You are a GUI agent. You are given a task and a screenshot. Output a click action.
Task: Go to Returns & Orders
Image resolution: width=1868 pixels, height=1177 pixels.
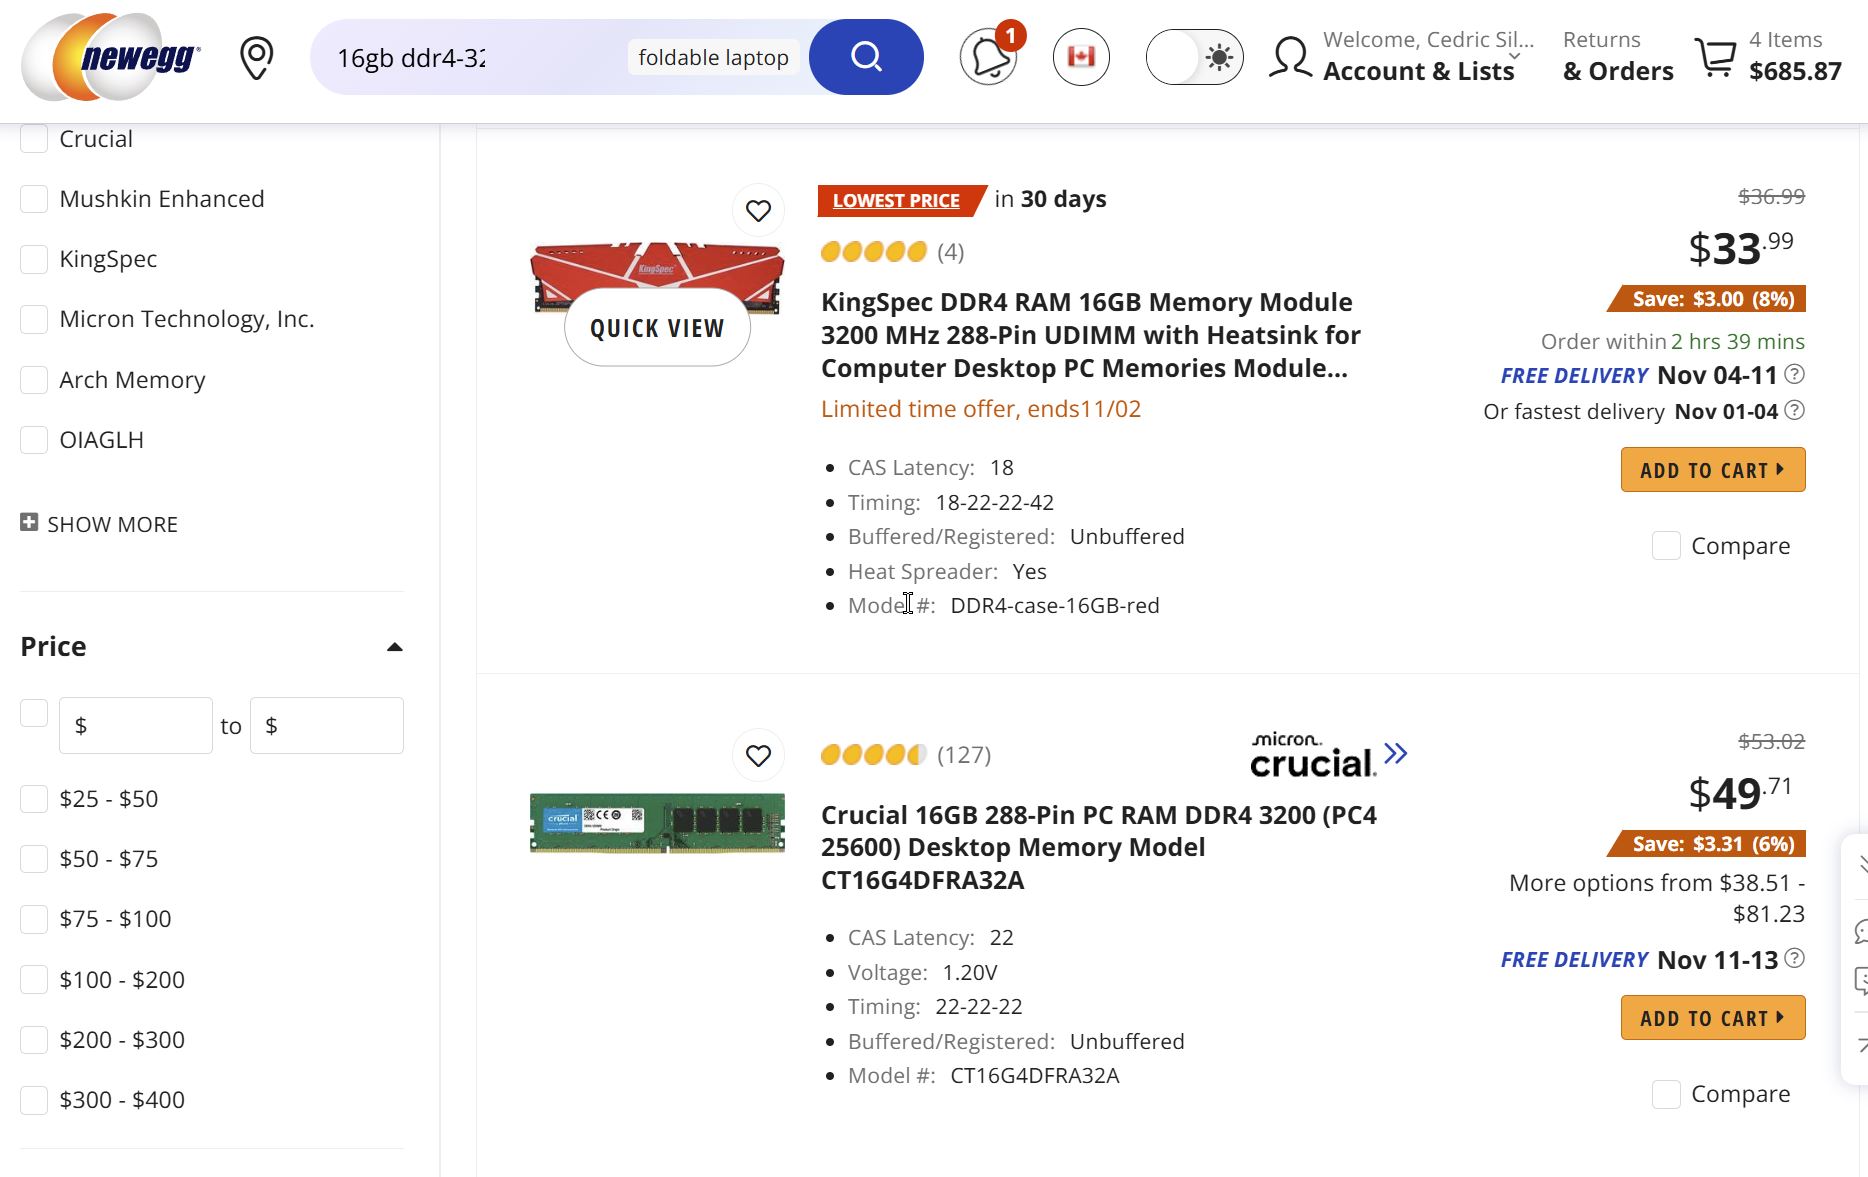[1617, 57]
